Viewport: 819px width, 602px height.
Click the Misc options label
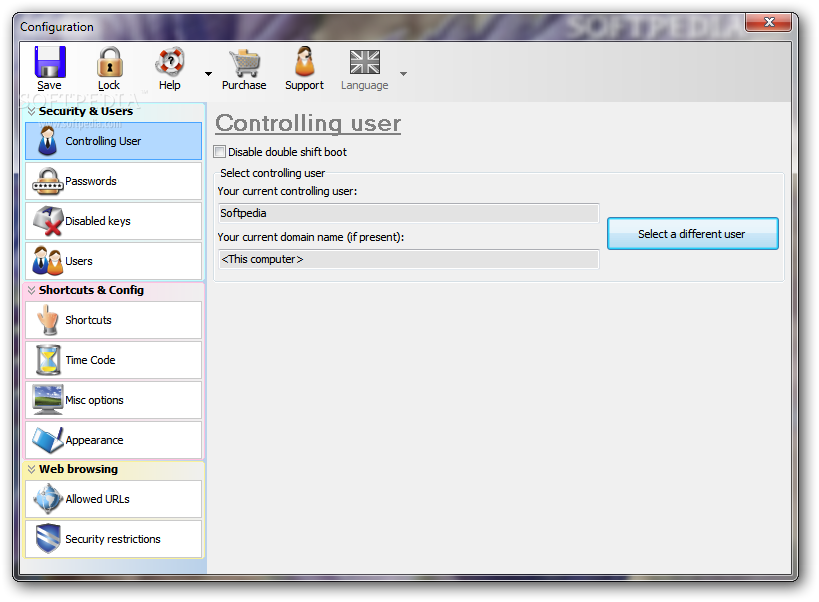coord(95,400)
